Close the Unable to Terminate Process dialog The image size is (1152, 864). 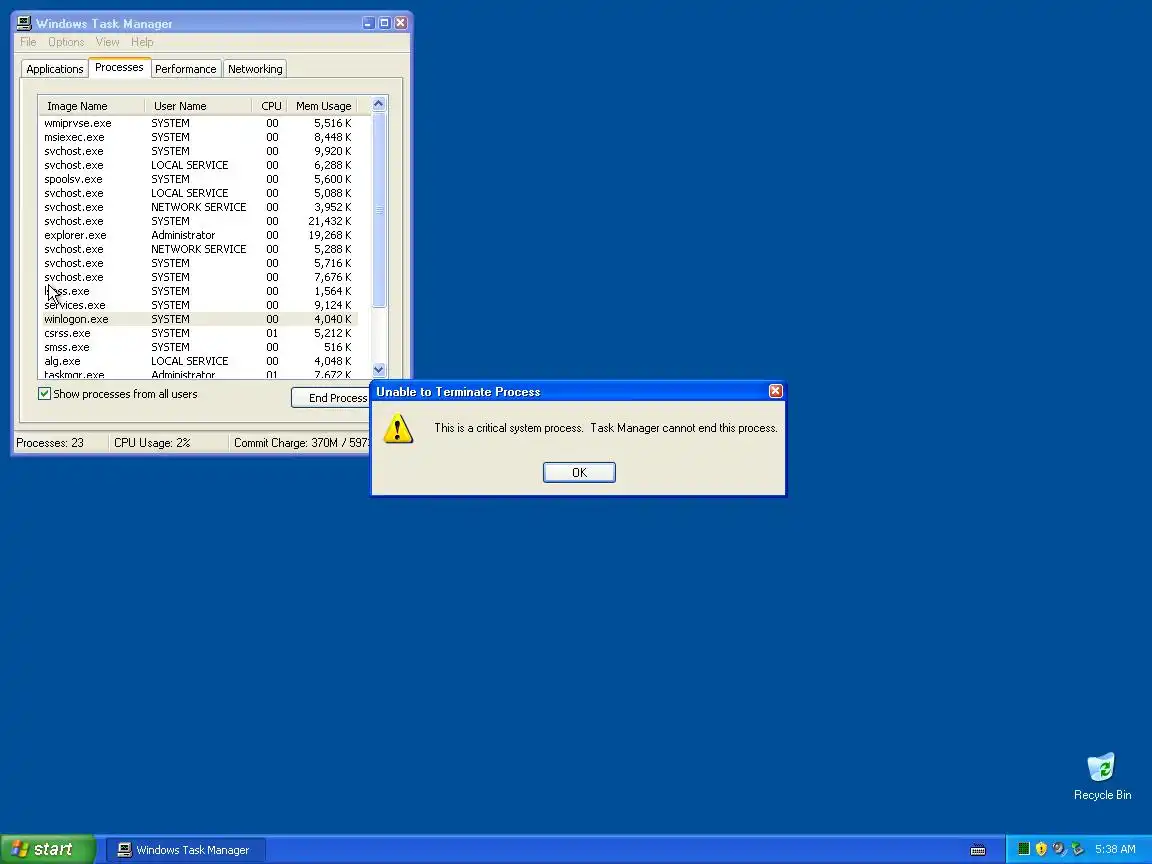point(776,391)
